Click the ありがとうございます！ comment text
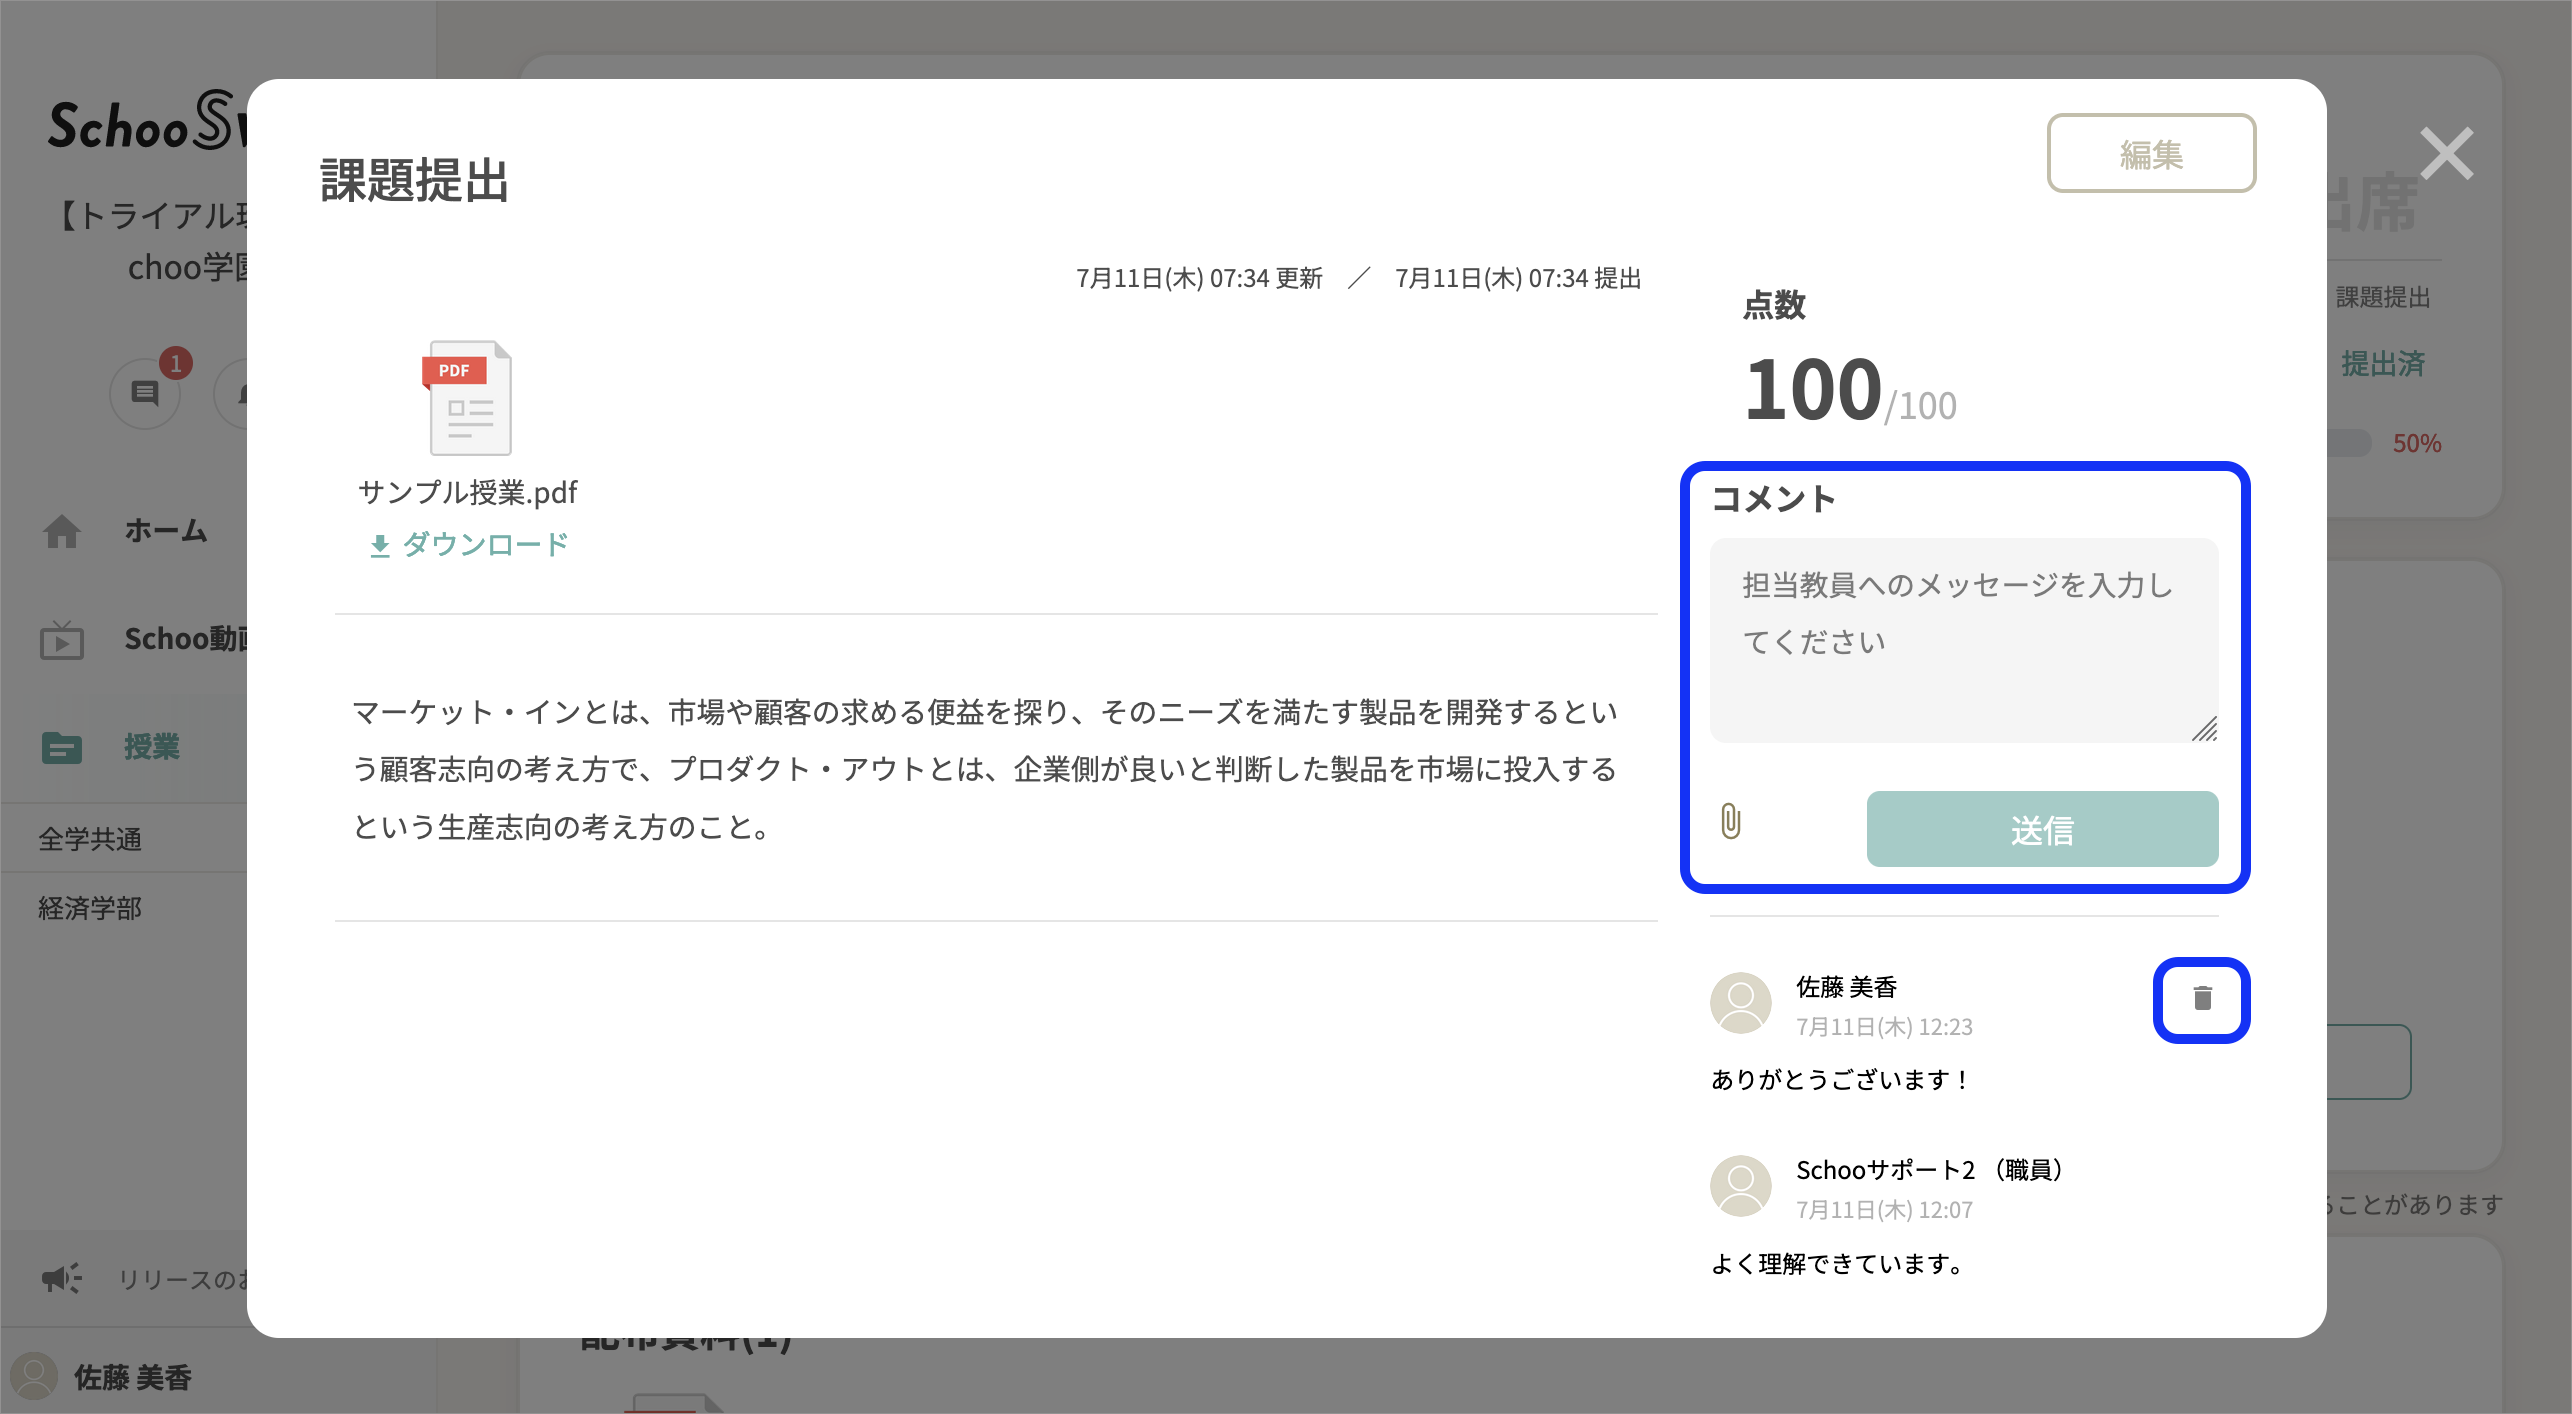This screenshot has width=2572, height=1414. pos(1841,1080)
